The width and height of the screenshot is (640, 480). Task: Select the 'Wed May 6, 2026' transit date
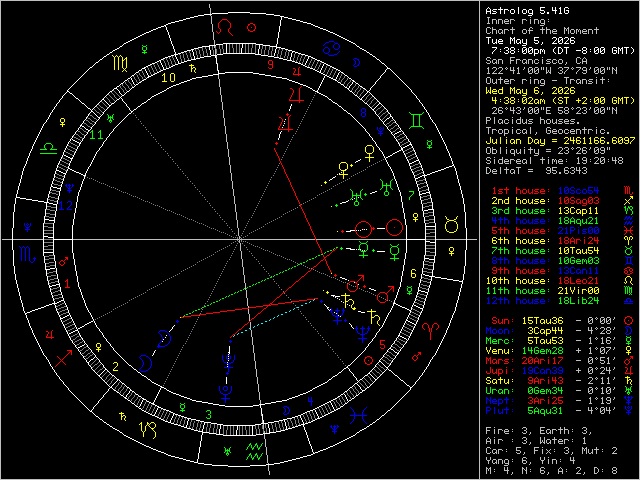[530, 91]
